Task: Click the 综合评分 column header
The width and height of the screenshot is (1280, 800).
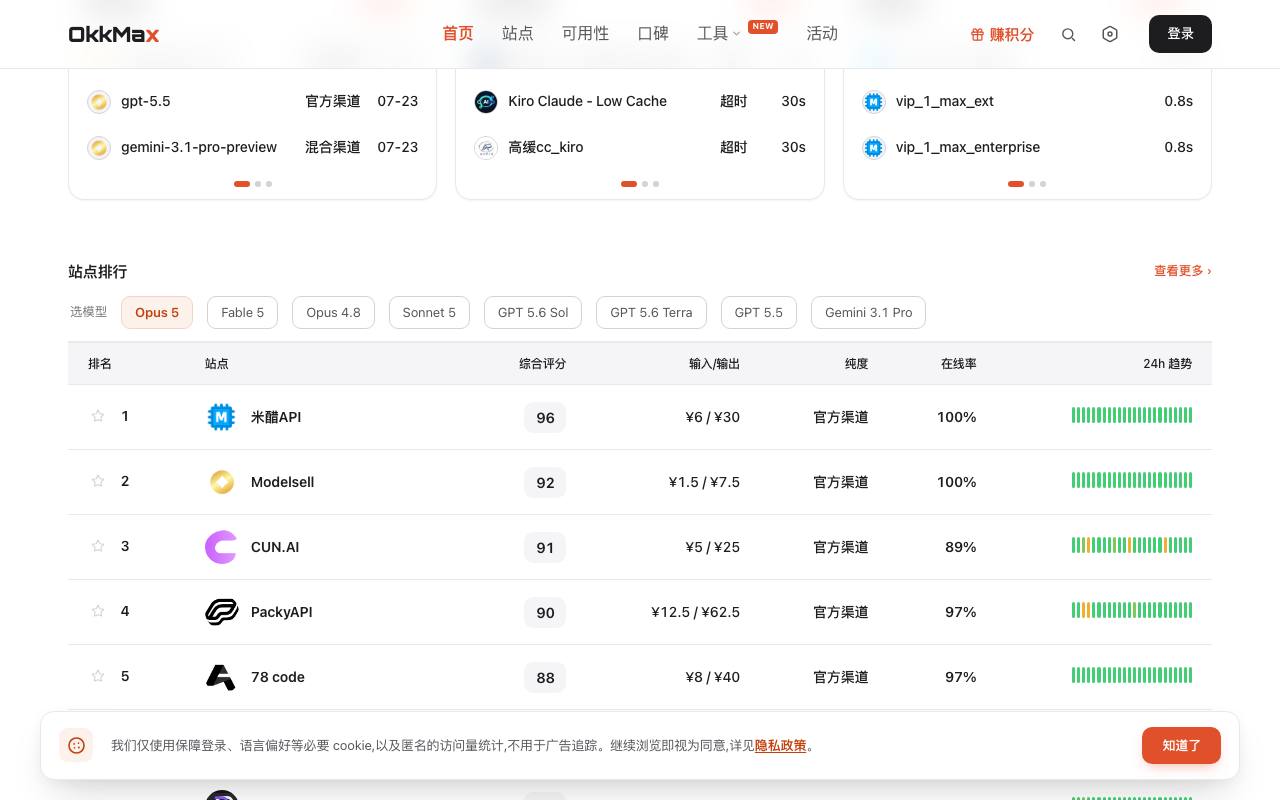Action: 543,364
